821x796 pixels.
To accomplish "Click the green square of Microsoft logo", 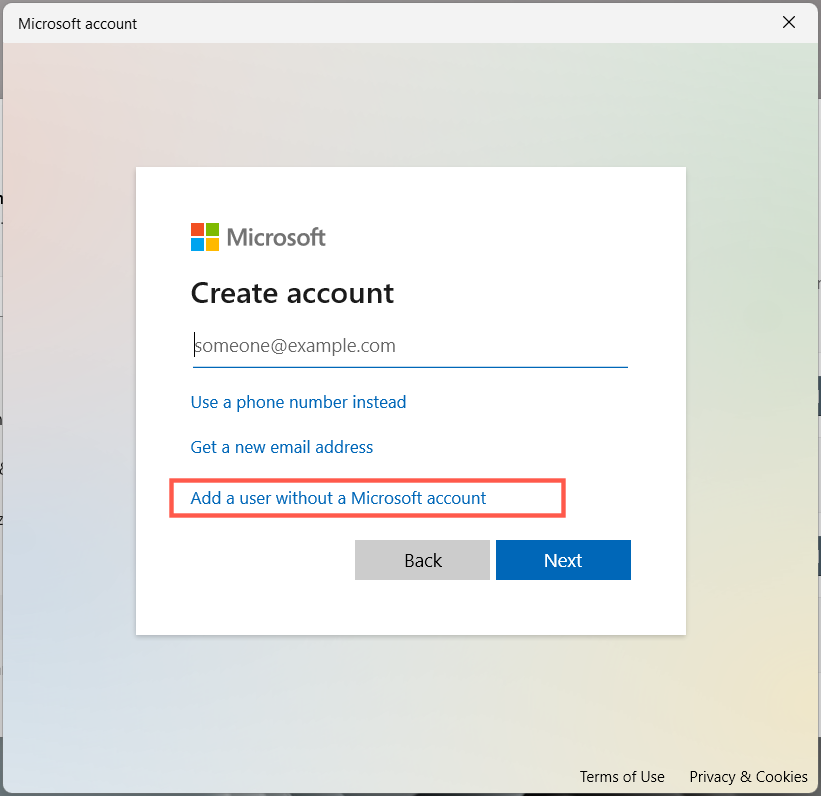I will click(x=212, y=230).
